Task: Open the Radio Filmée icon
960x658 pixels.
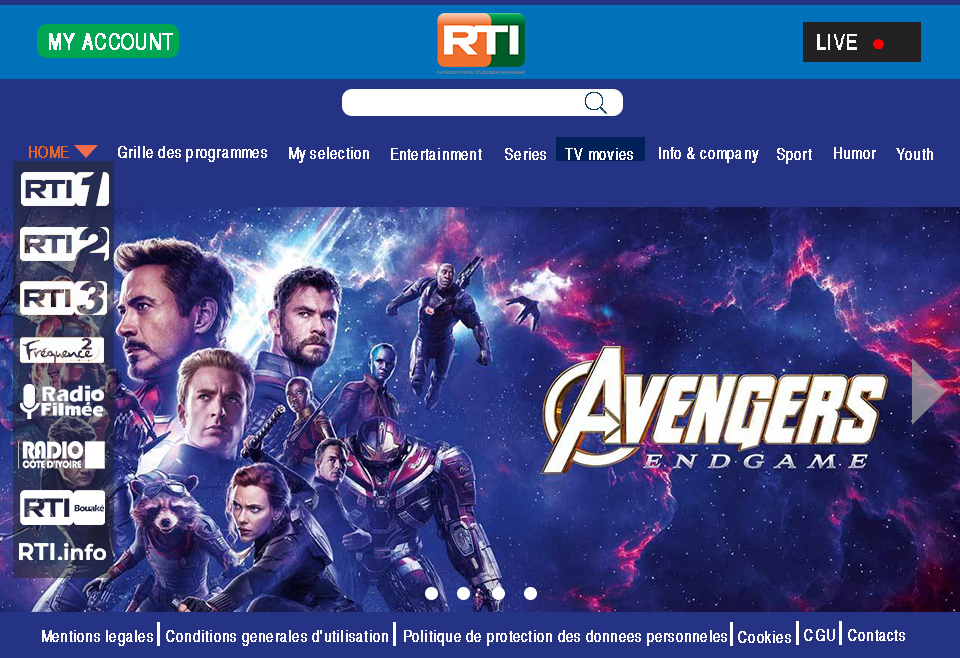Action: (x=62, y=401)
